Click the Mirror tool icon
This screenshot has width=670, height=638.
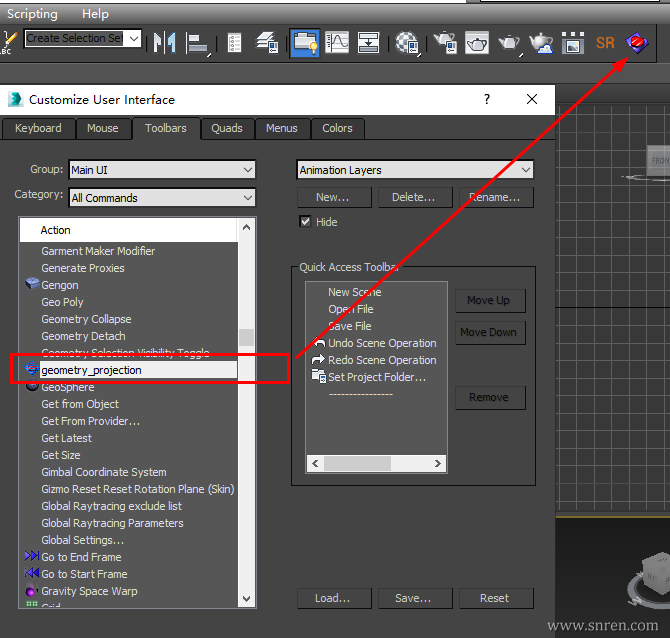[164, 42]
